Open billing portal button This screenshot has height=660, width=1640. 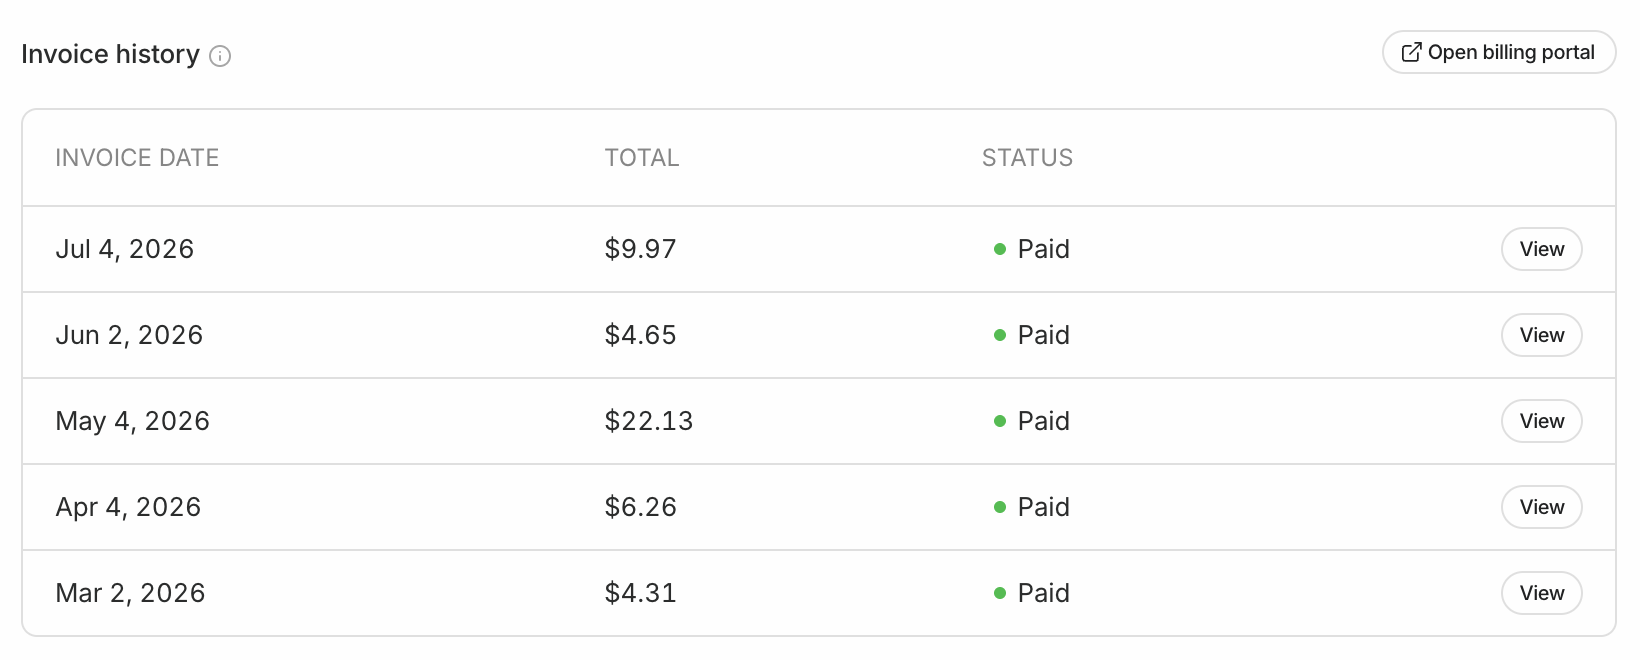[1499, 52]
